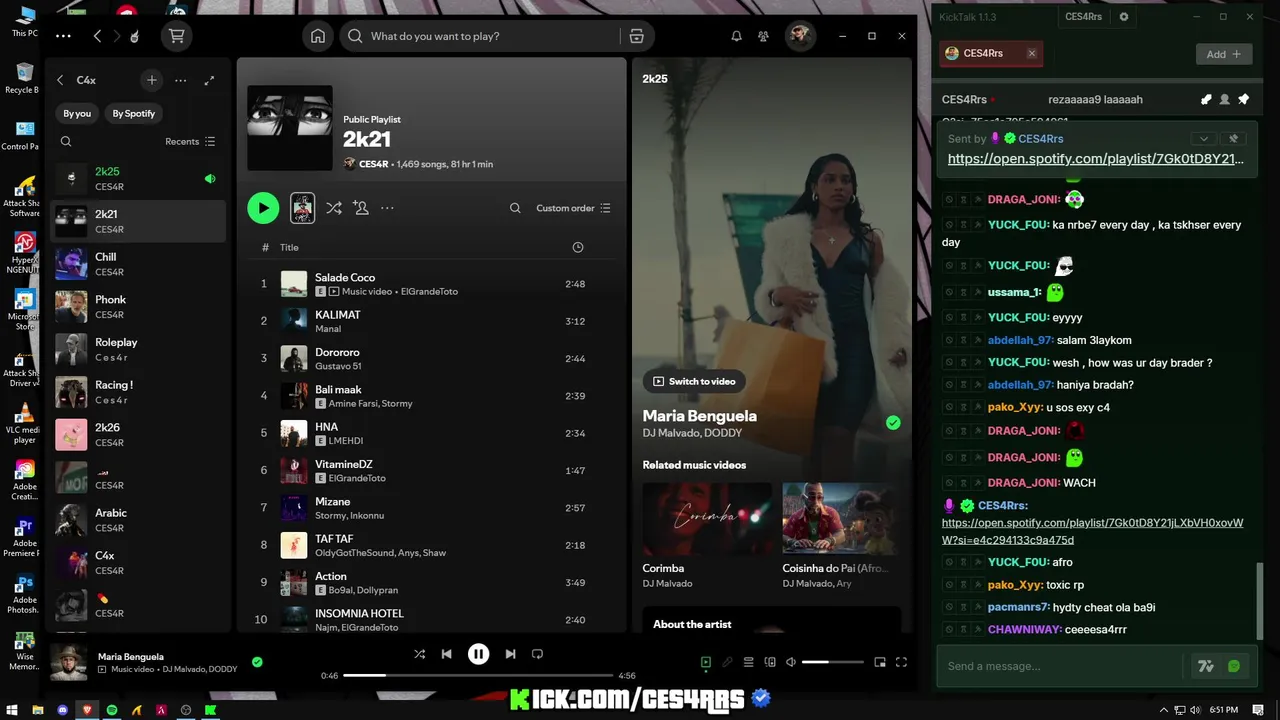Screen dimensions: 1280x720
Task: Click the KickTalk message input field
Action: [1060, 666]
